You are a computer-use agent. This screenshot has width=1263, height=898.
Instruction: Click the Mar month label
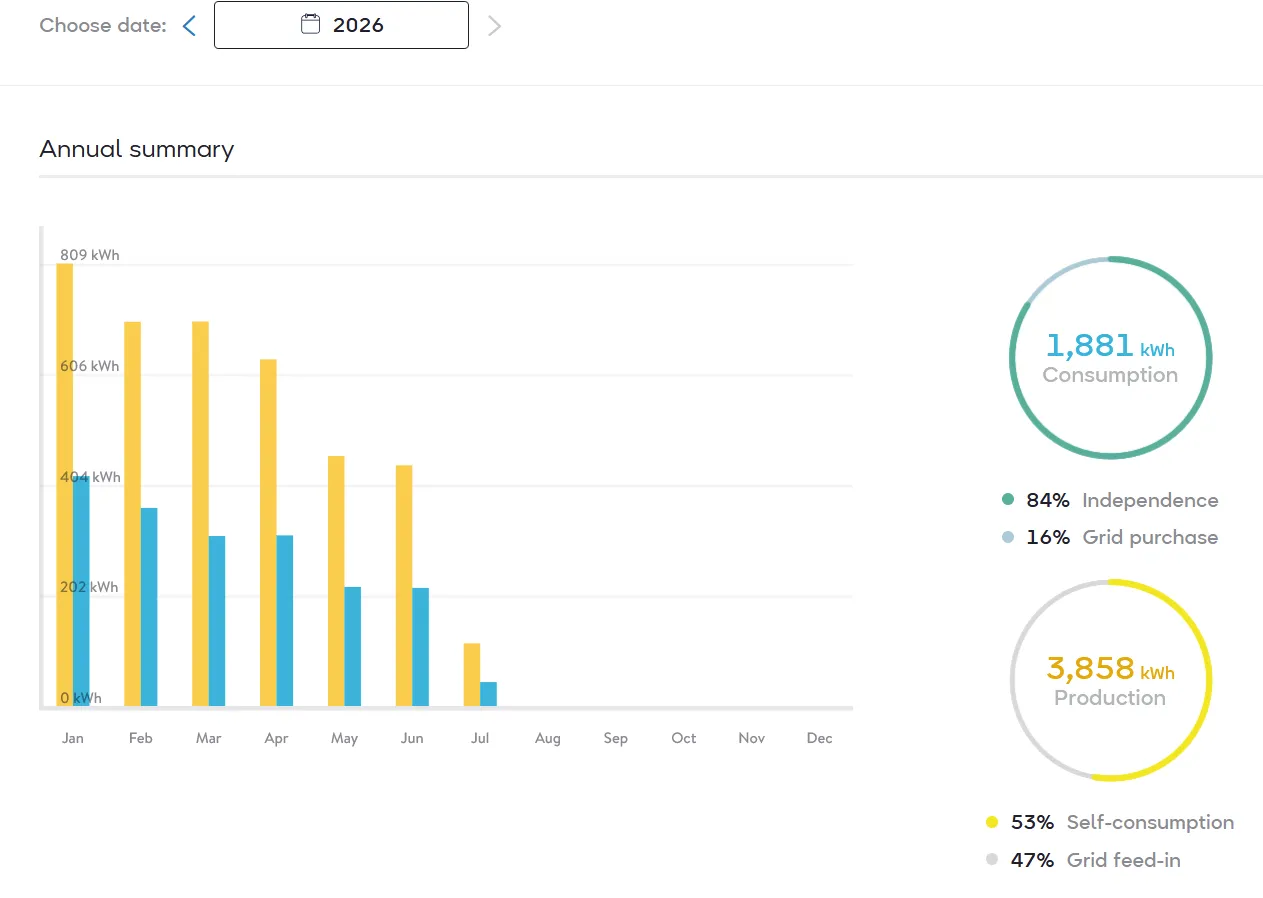pyautogui.click(x=209, y=738)
